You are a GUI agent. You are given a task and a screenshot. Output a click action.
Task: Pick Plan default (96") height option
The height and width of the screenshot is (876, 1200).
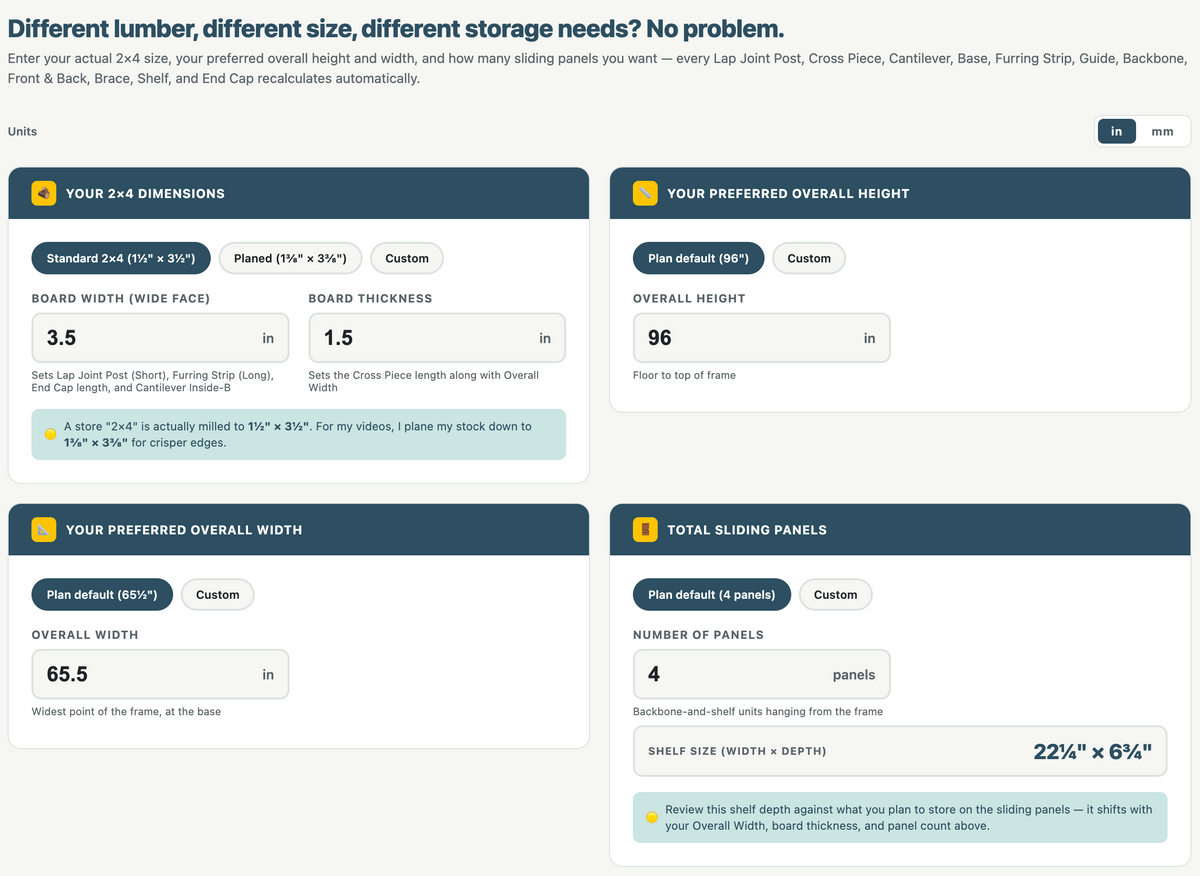pos(698,258)
